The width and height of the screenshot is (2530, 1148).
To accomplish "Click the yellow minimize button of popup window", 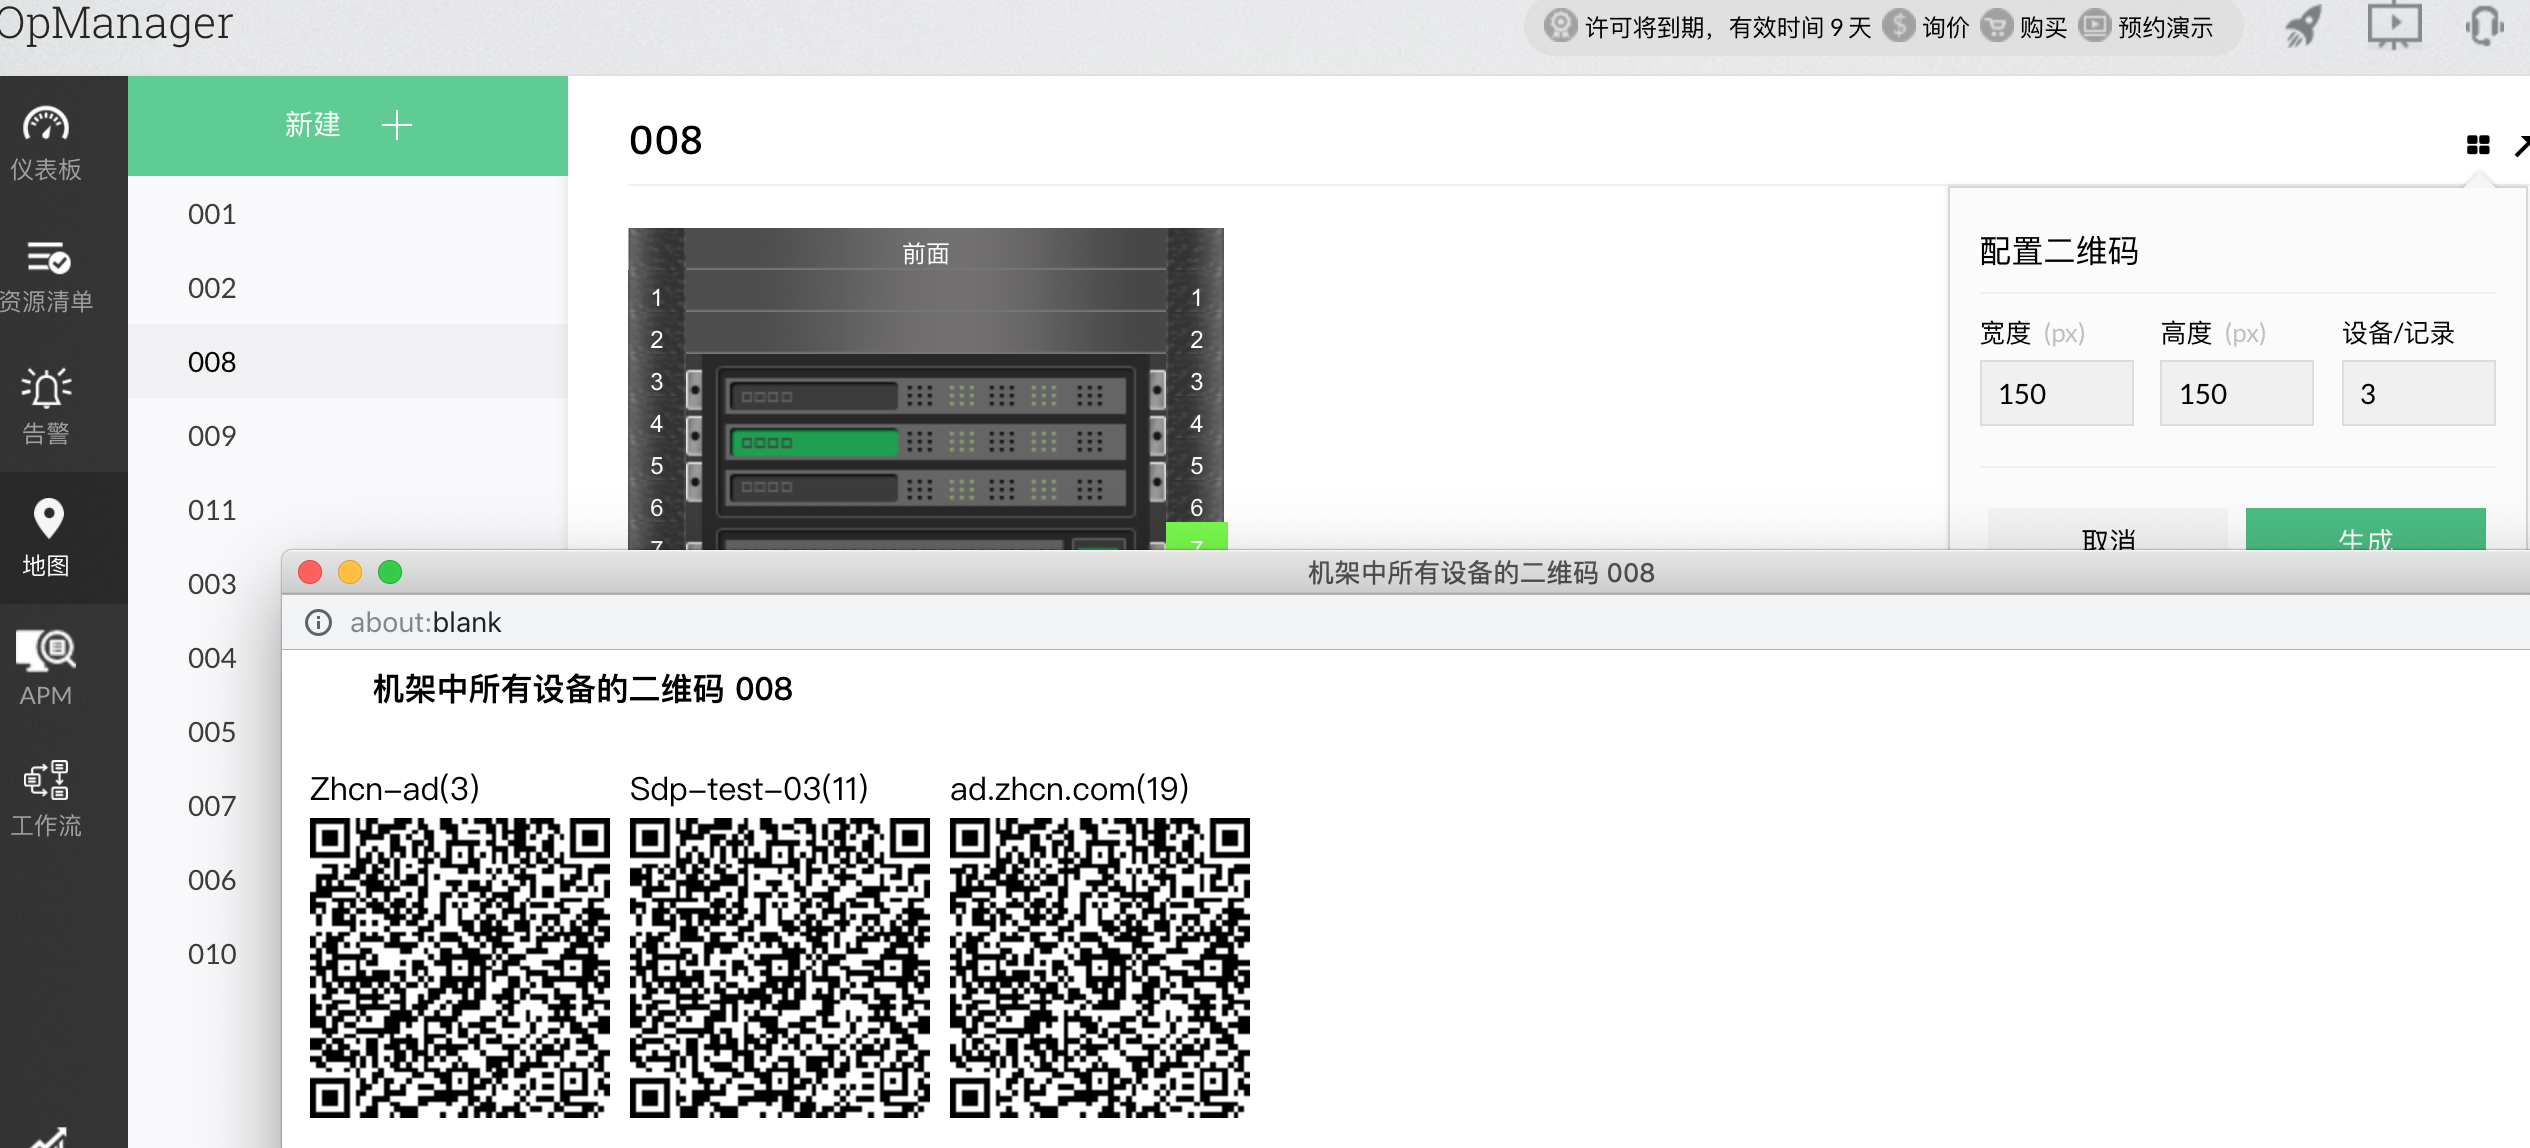I will [350, 572].
